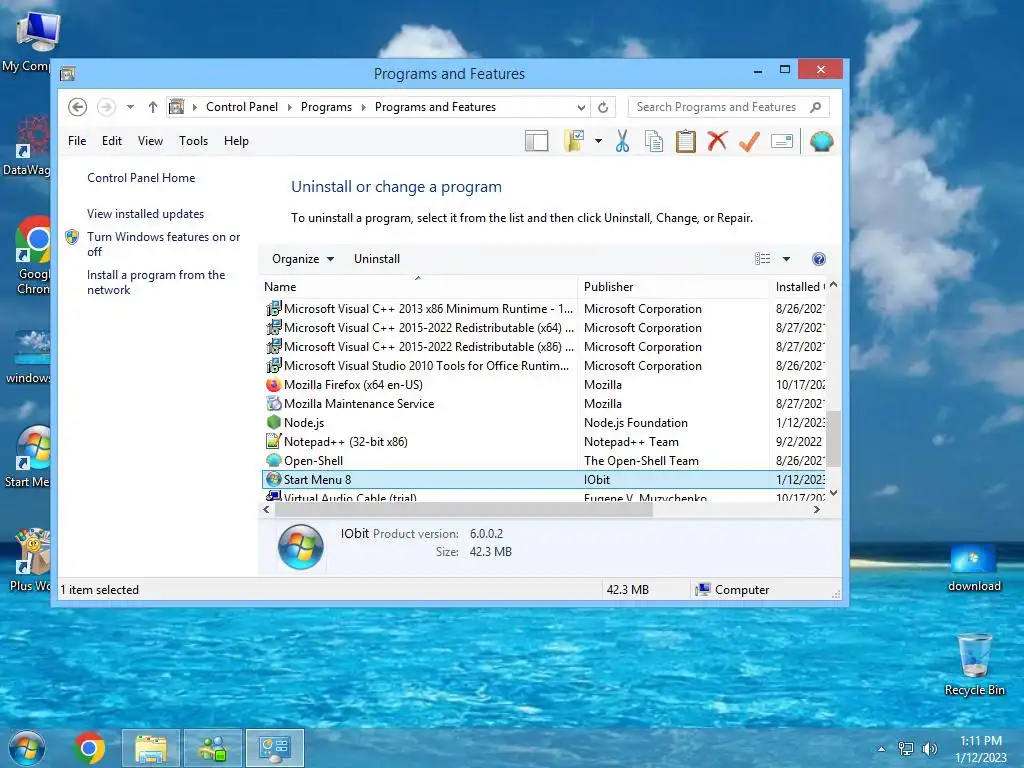Select the Open-Shell program row
1024x768 pixels.
click(x=543, y=460)
